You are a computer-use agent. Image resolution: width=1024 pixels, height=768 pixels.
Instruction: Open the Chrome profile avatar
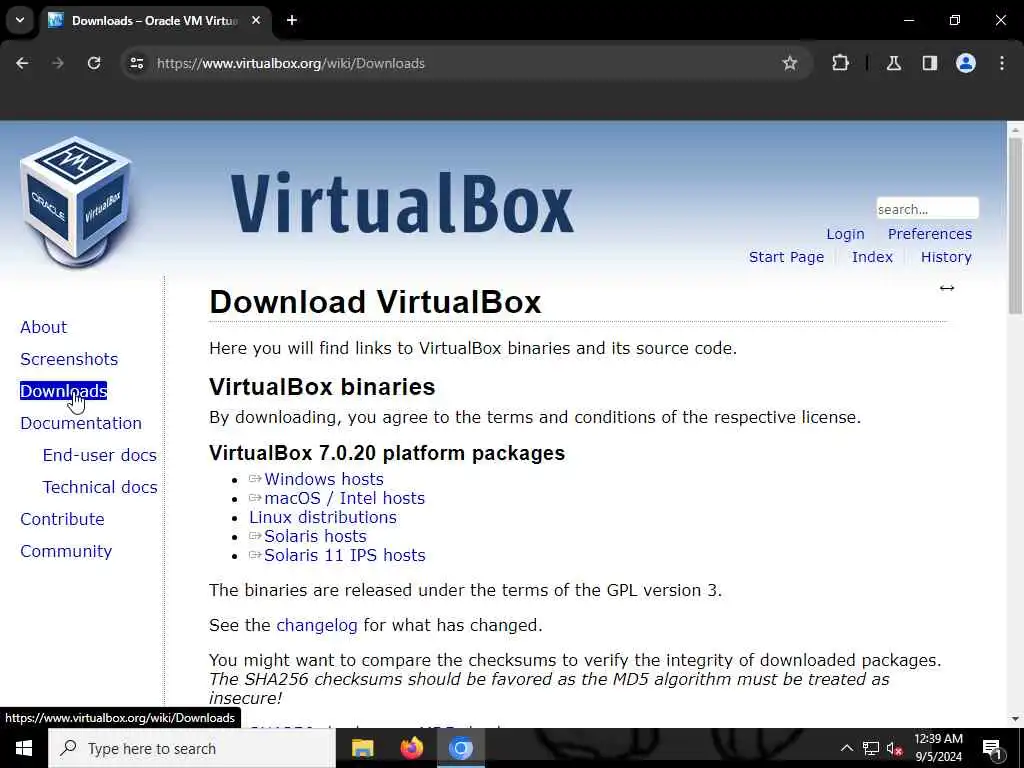point(965,63)
